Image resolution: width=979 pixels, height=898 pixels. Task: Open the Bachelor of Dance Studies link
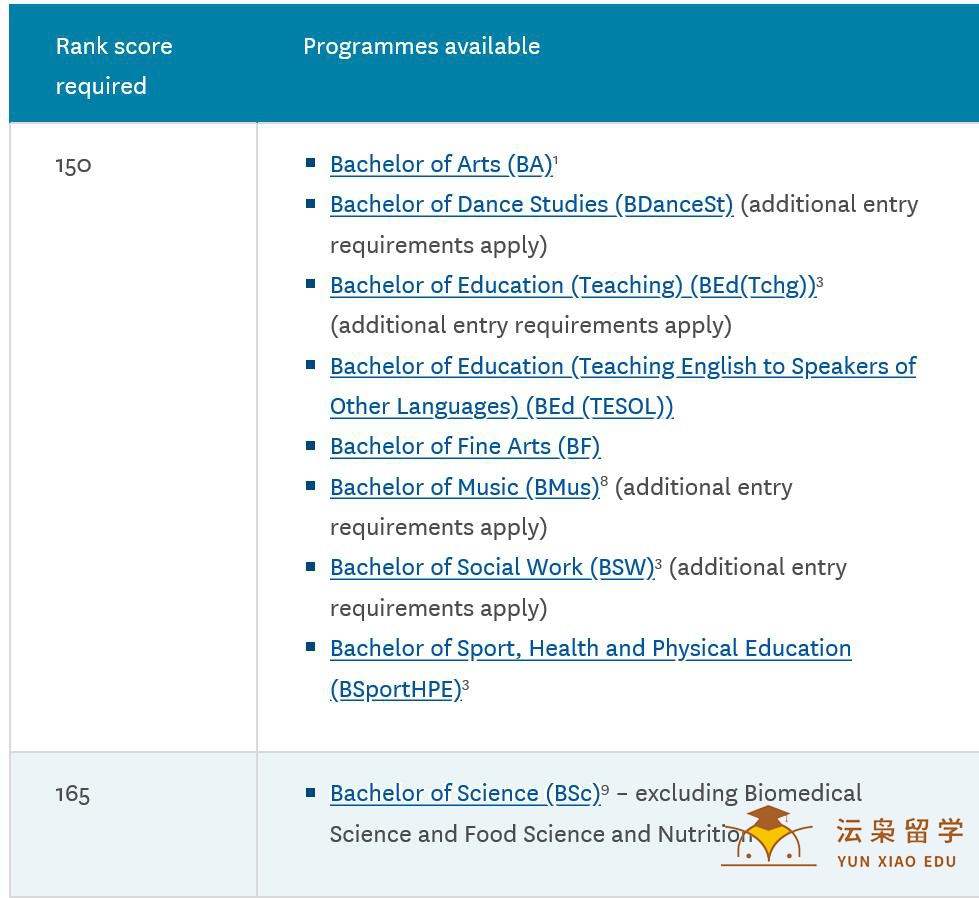531,204
